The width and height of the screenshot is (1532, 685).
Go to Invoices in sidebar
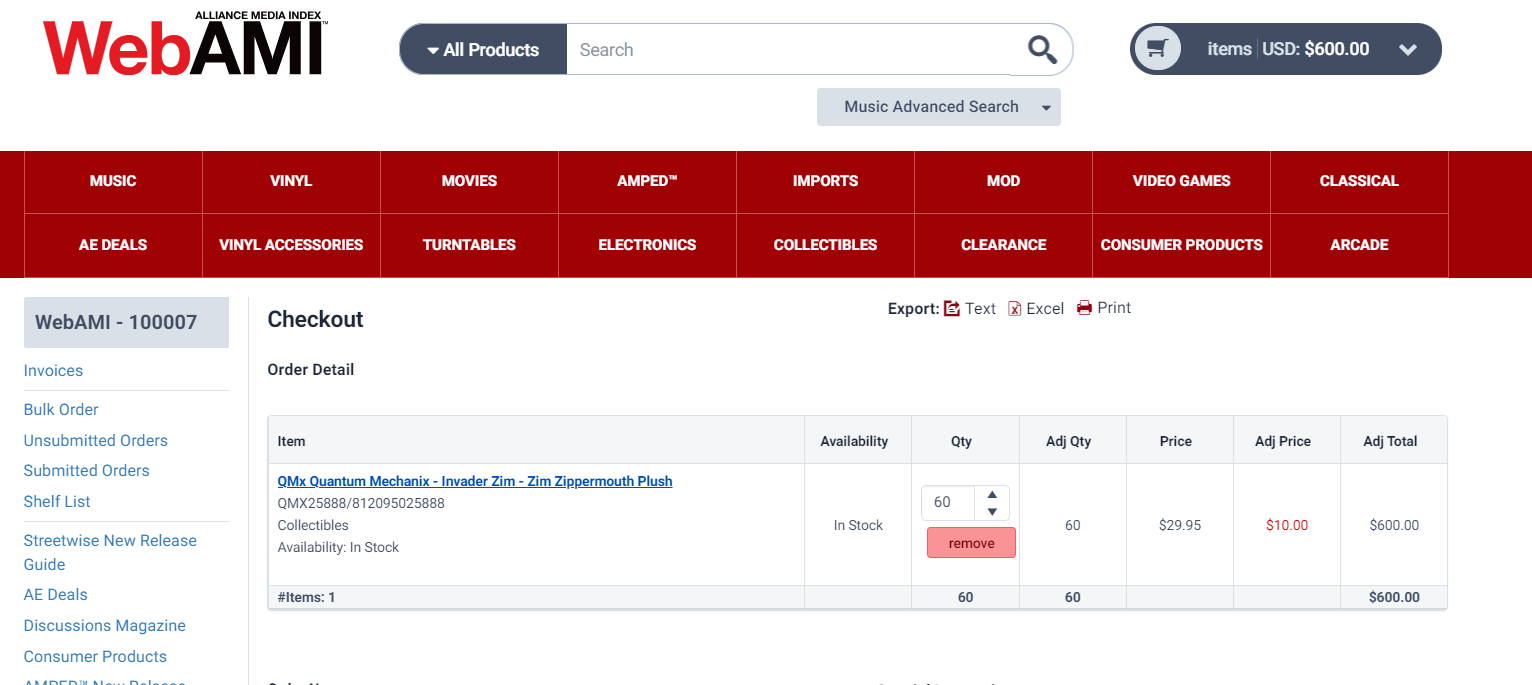coord(53,371)
